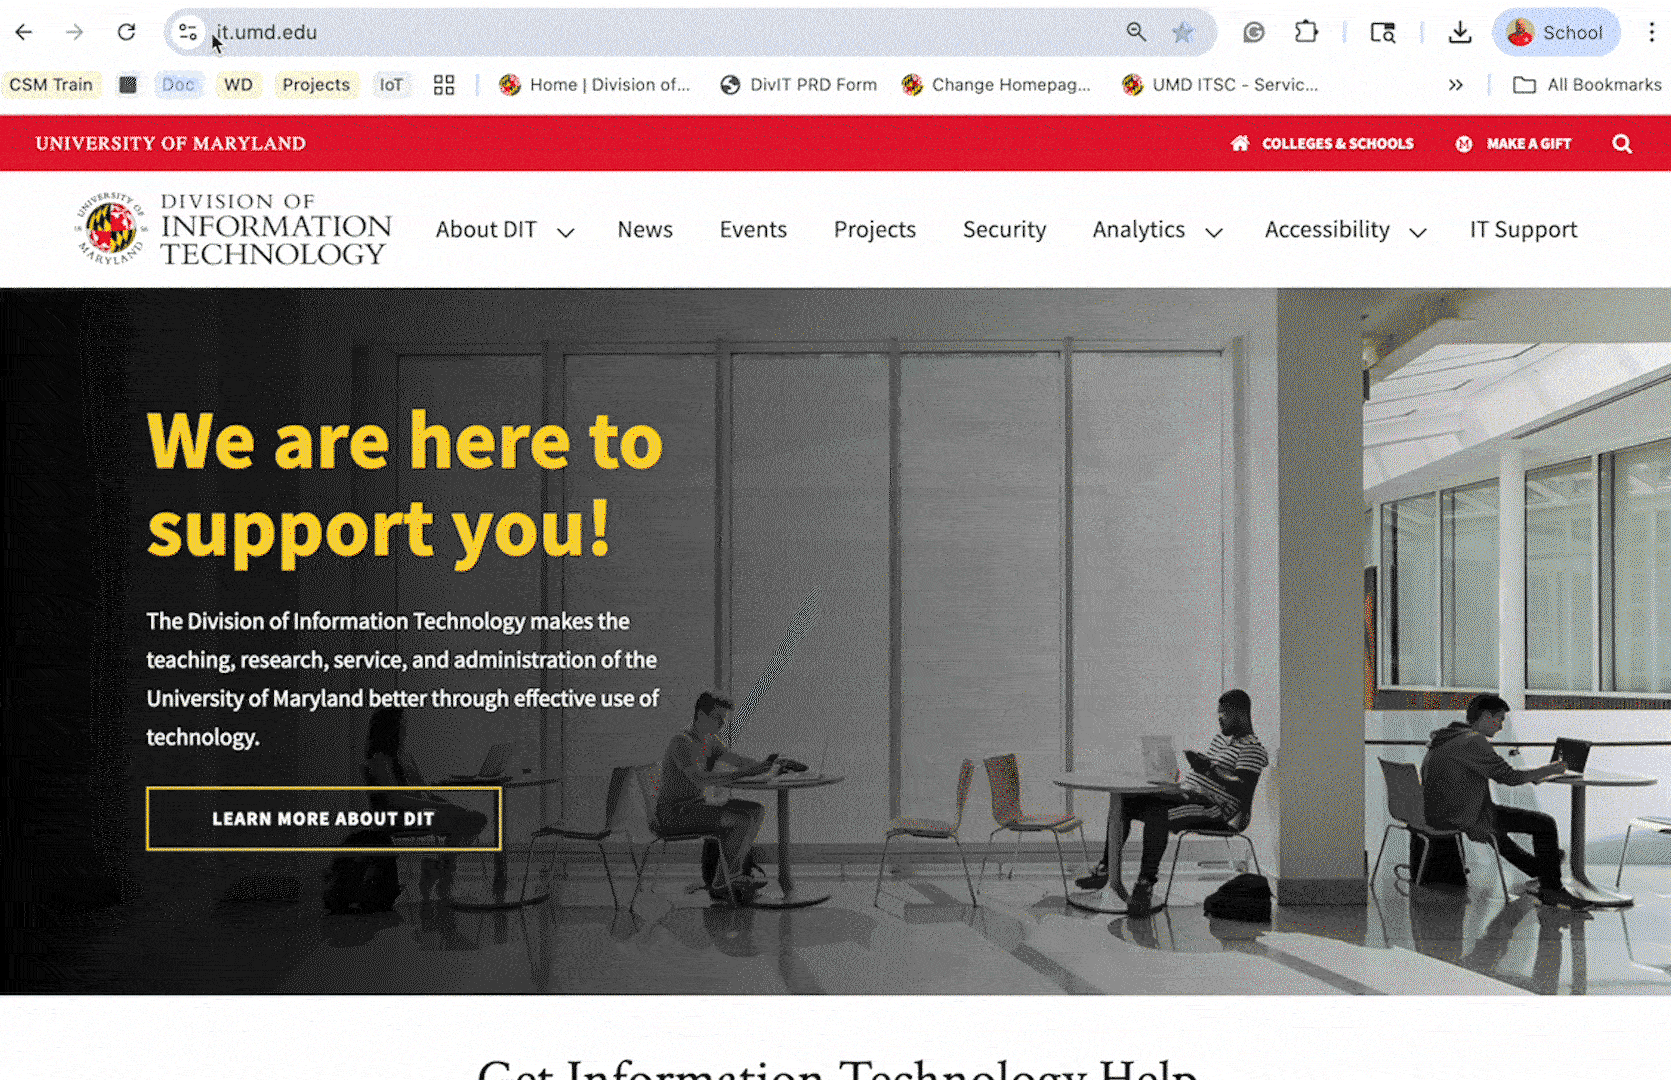The height and width of the screenshot is (1080, 1671).
Task: Open Chrome three-dot menu
Action: coord(1651,32)
